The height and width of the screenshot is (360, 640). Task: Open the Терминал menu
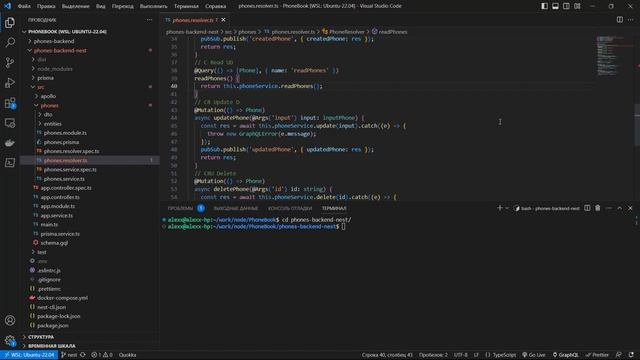(x=186, y=6)
